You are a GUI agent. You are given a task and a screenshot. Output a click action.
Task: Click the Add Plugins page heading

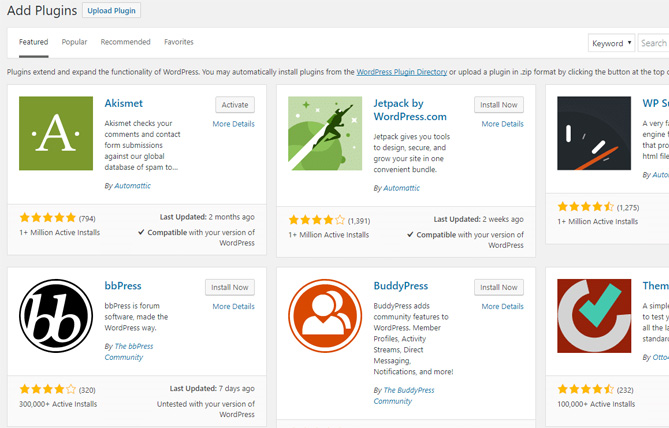tap(42, 11)
